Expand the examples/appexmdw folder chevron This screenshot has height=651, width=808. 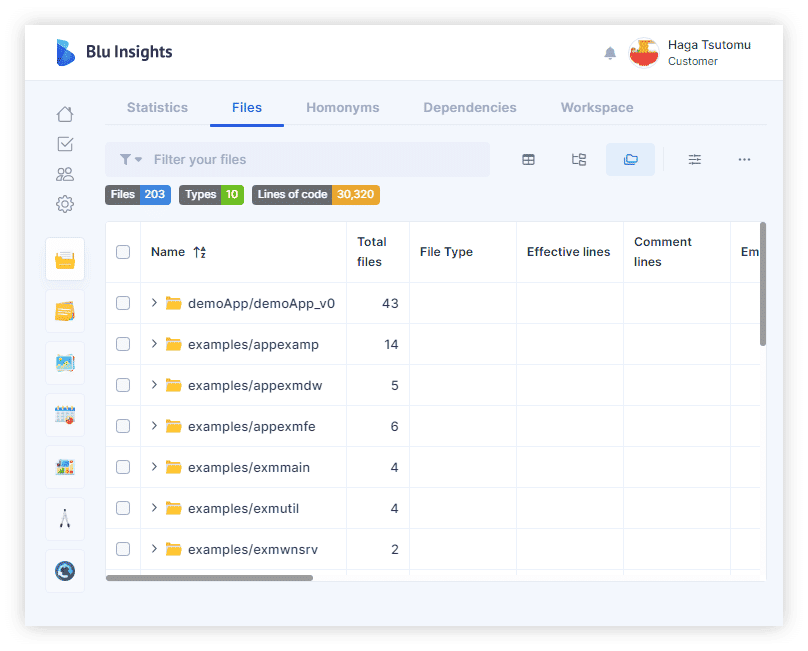154,385
